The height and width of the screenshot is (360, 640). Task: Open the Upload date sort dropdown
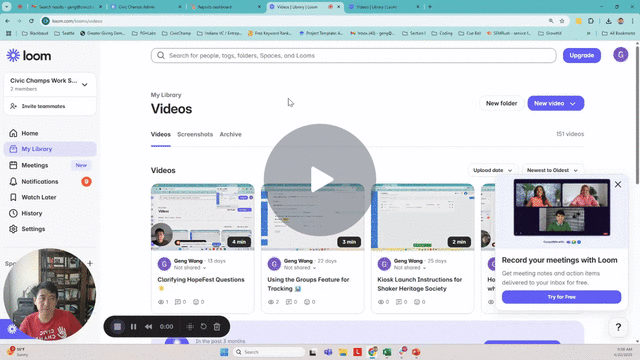[493, 170]
